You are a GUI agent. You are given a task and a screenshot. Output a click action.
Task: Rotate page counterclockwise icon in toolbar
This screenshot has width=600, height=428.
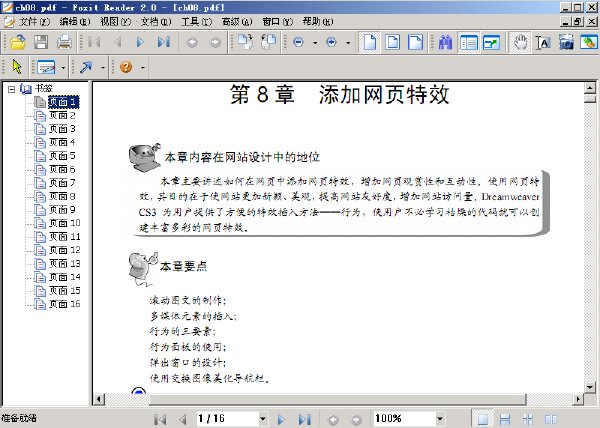(268, 42)
